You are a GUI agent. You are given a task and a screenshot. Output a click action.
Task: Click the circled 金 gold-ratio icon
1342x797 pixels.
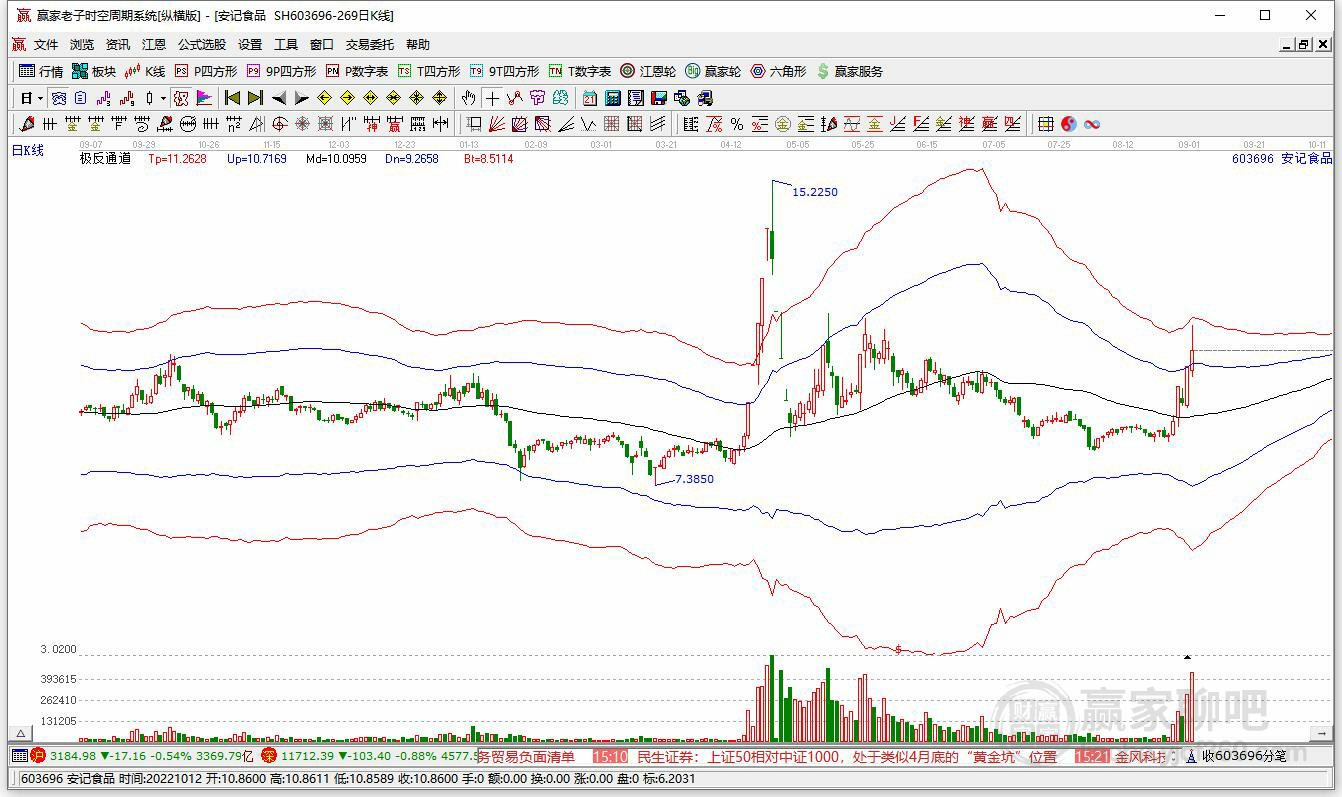(783, 124)
